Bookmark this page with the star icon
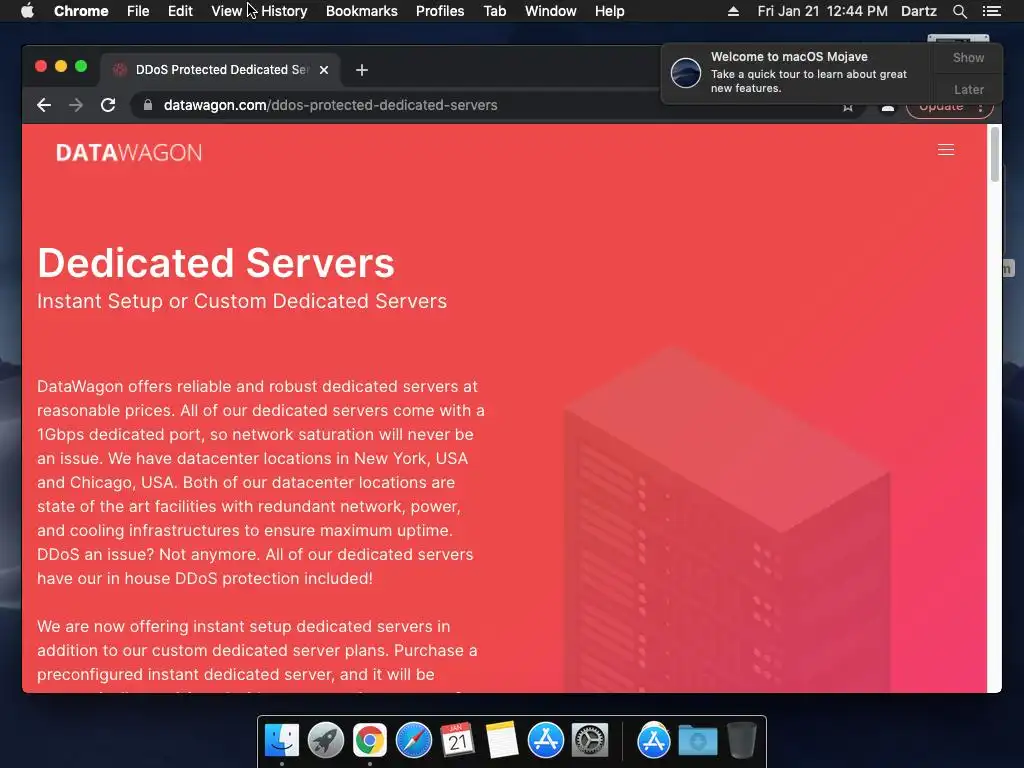 point(848,108)
